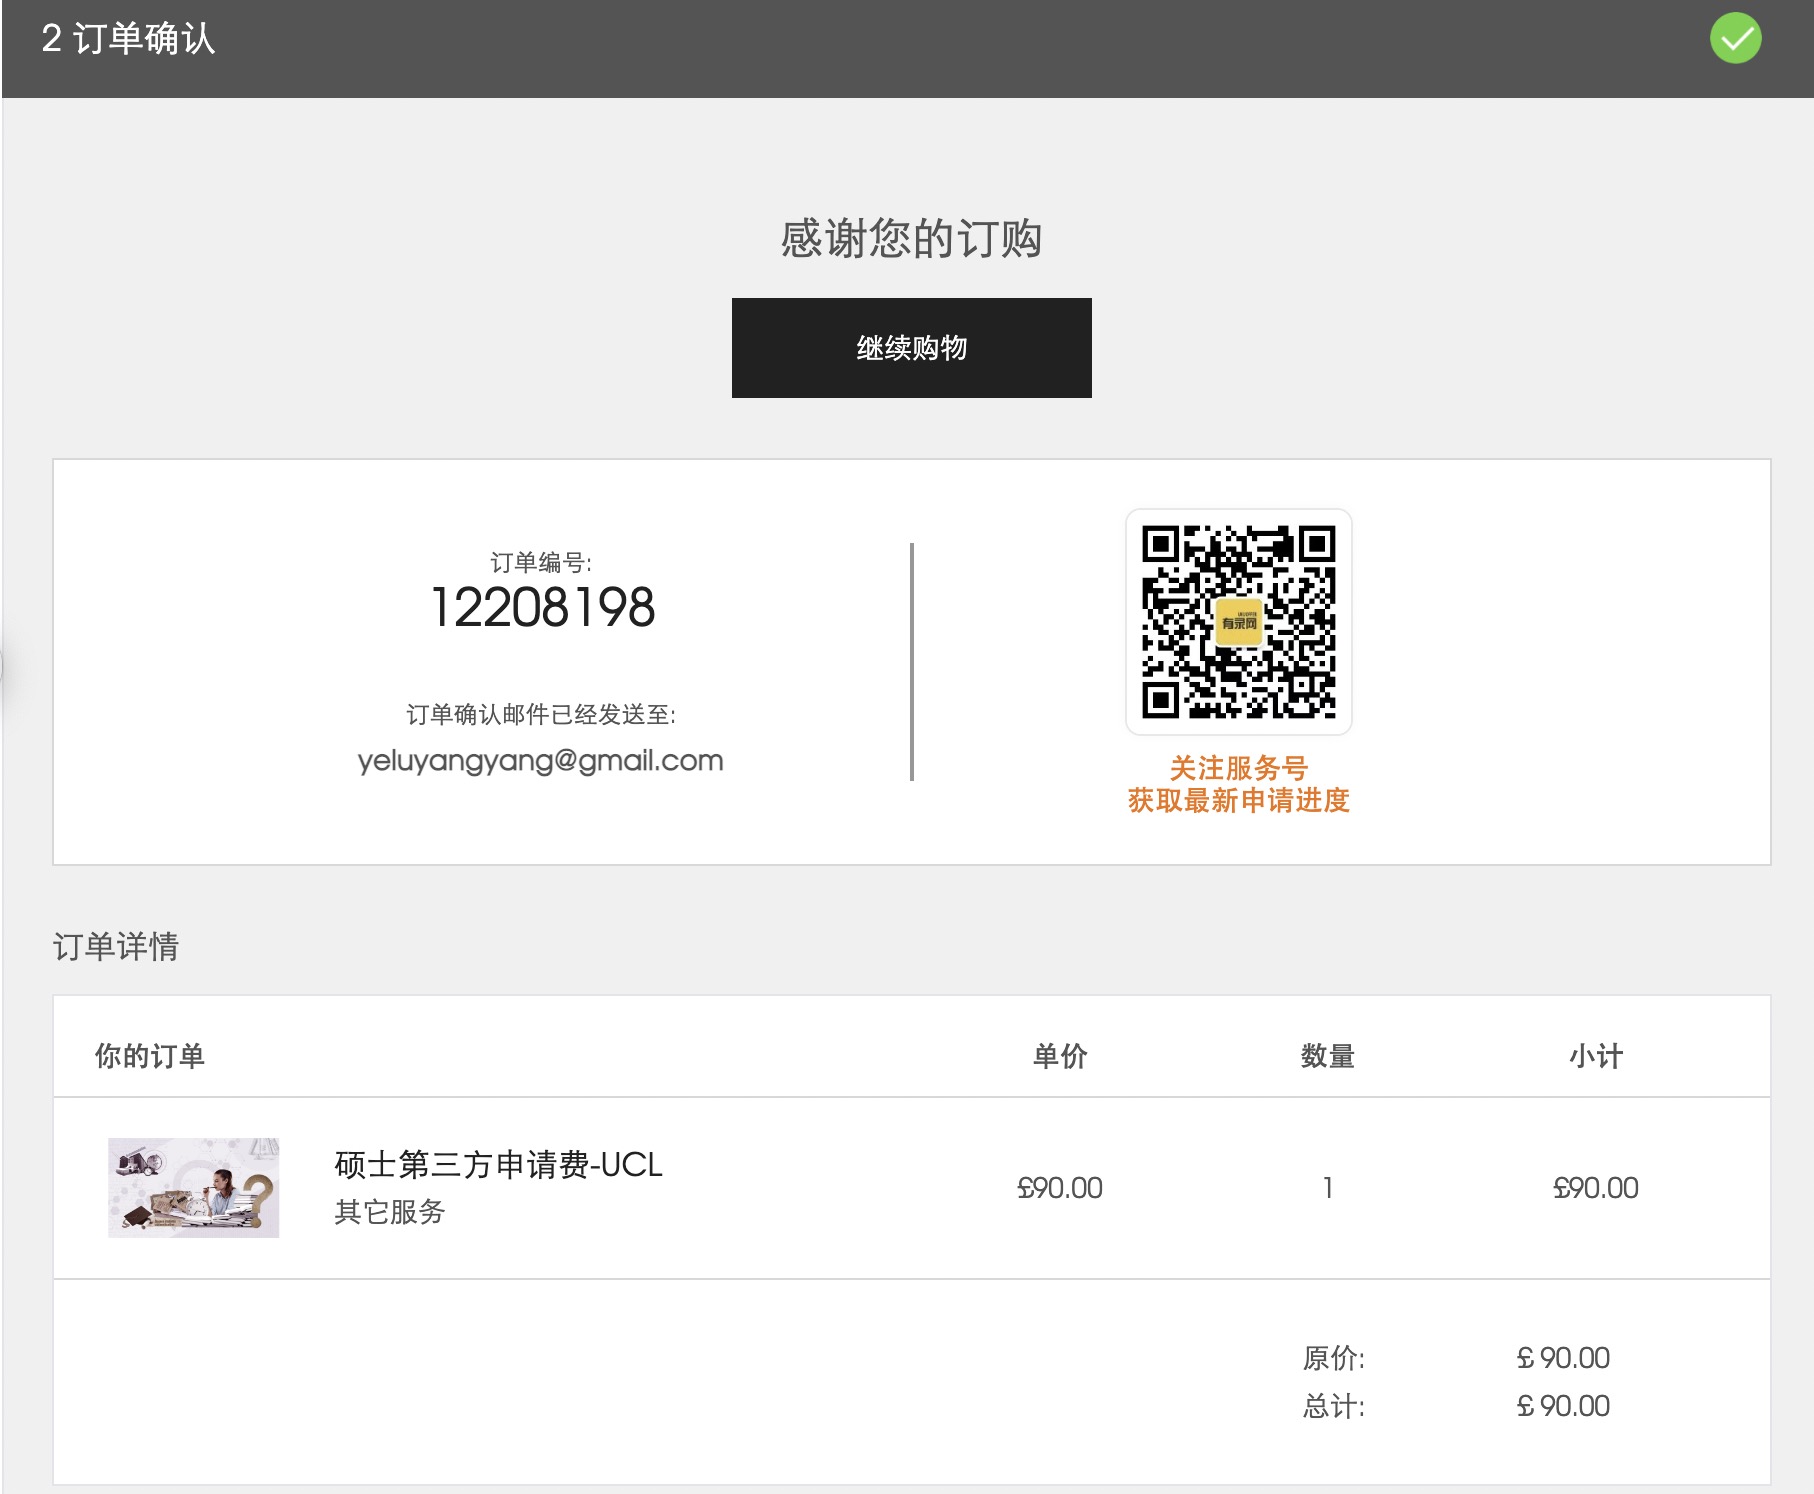Click the 数量 column header
The width and height of the screenshot is (1814, 1494).
pyautogui.click(x=1327, y=1056)
